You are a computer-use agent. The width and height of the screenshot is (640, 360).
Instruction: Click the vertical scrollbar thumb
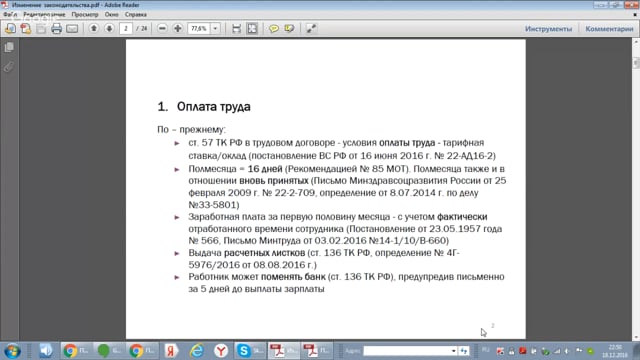coord(636,63)
